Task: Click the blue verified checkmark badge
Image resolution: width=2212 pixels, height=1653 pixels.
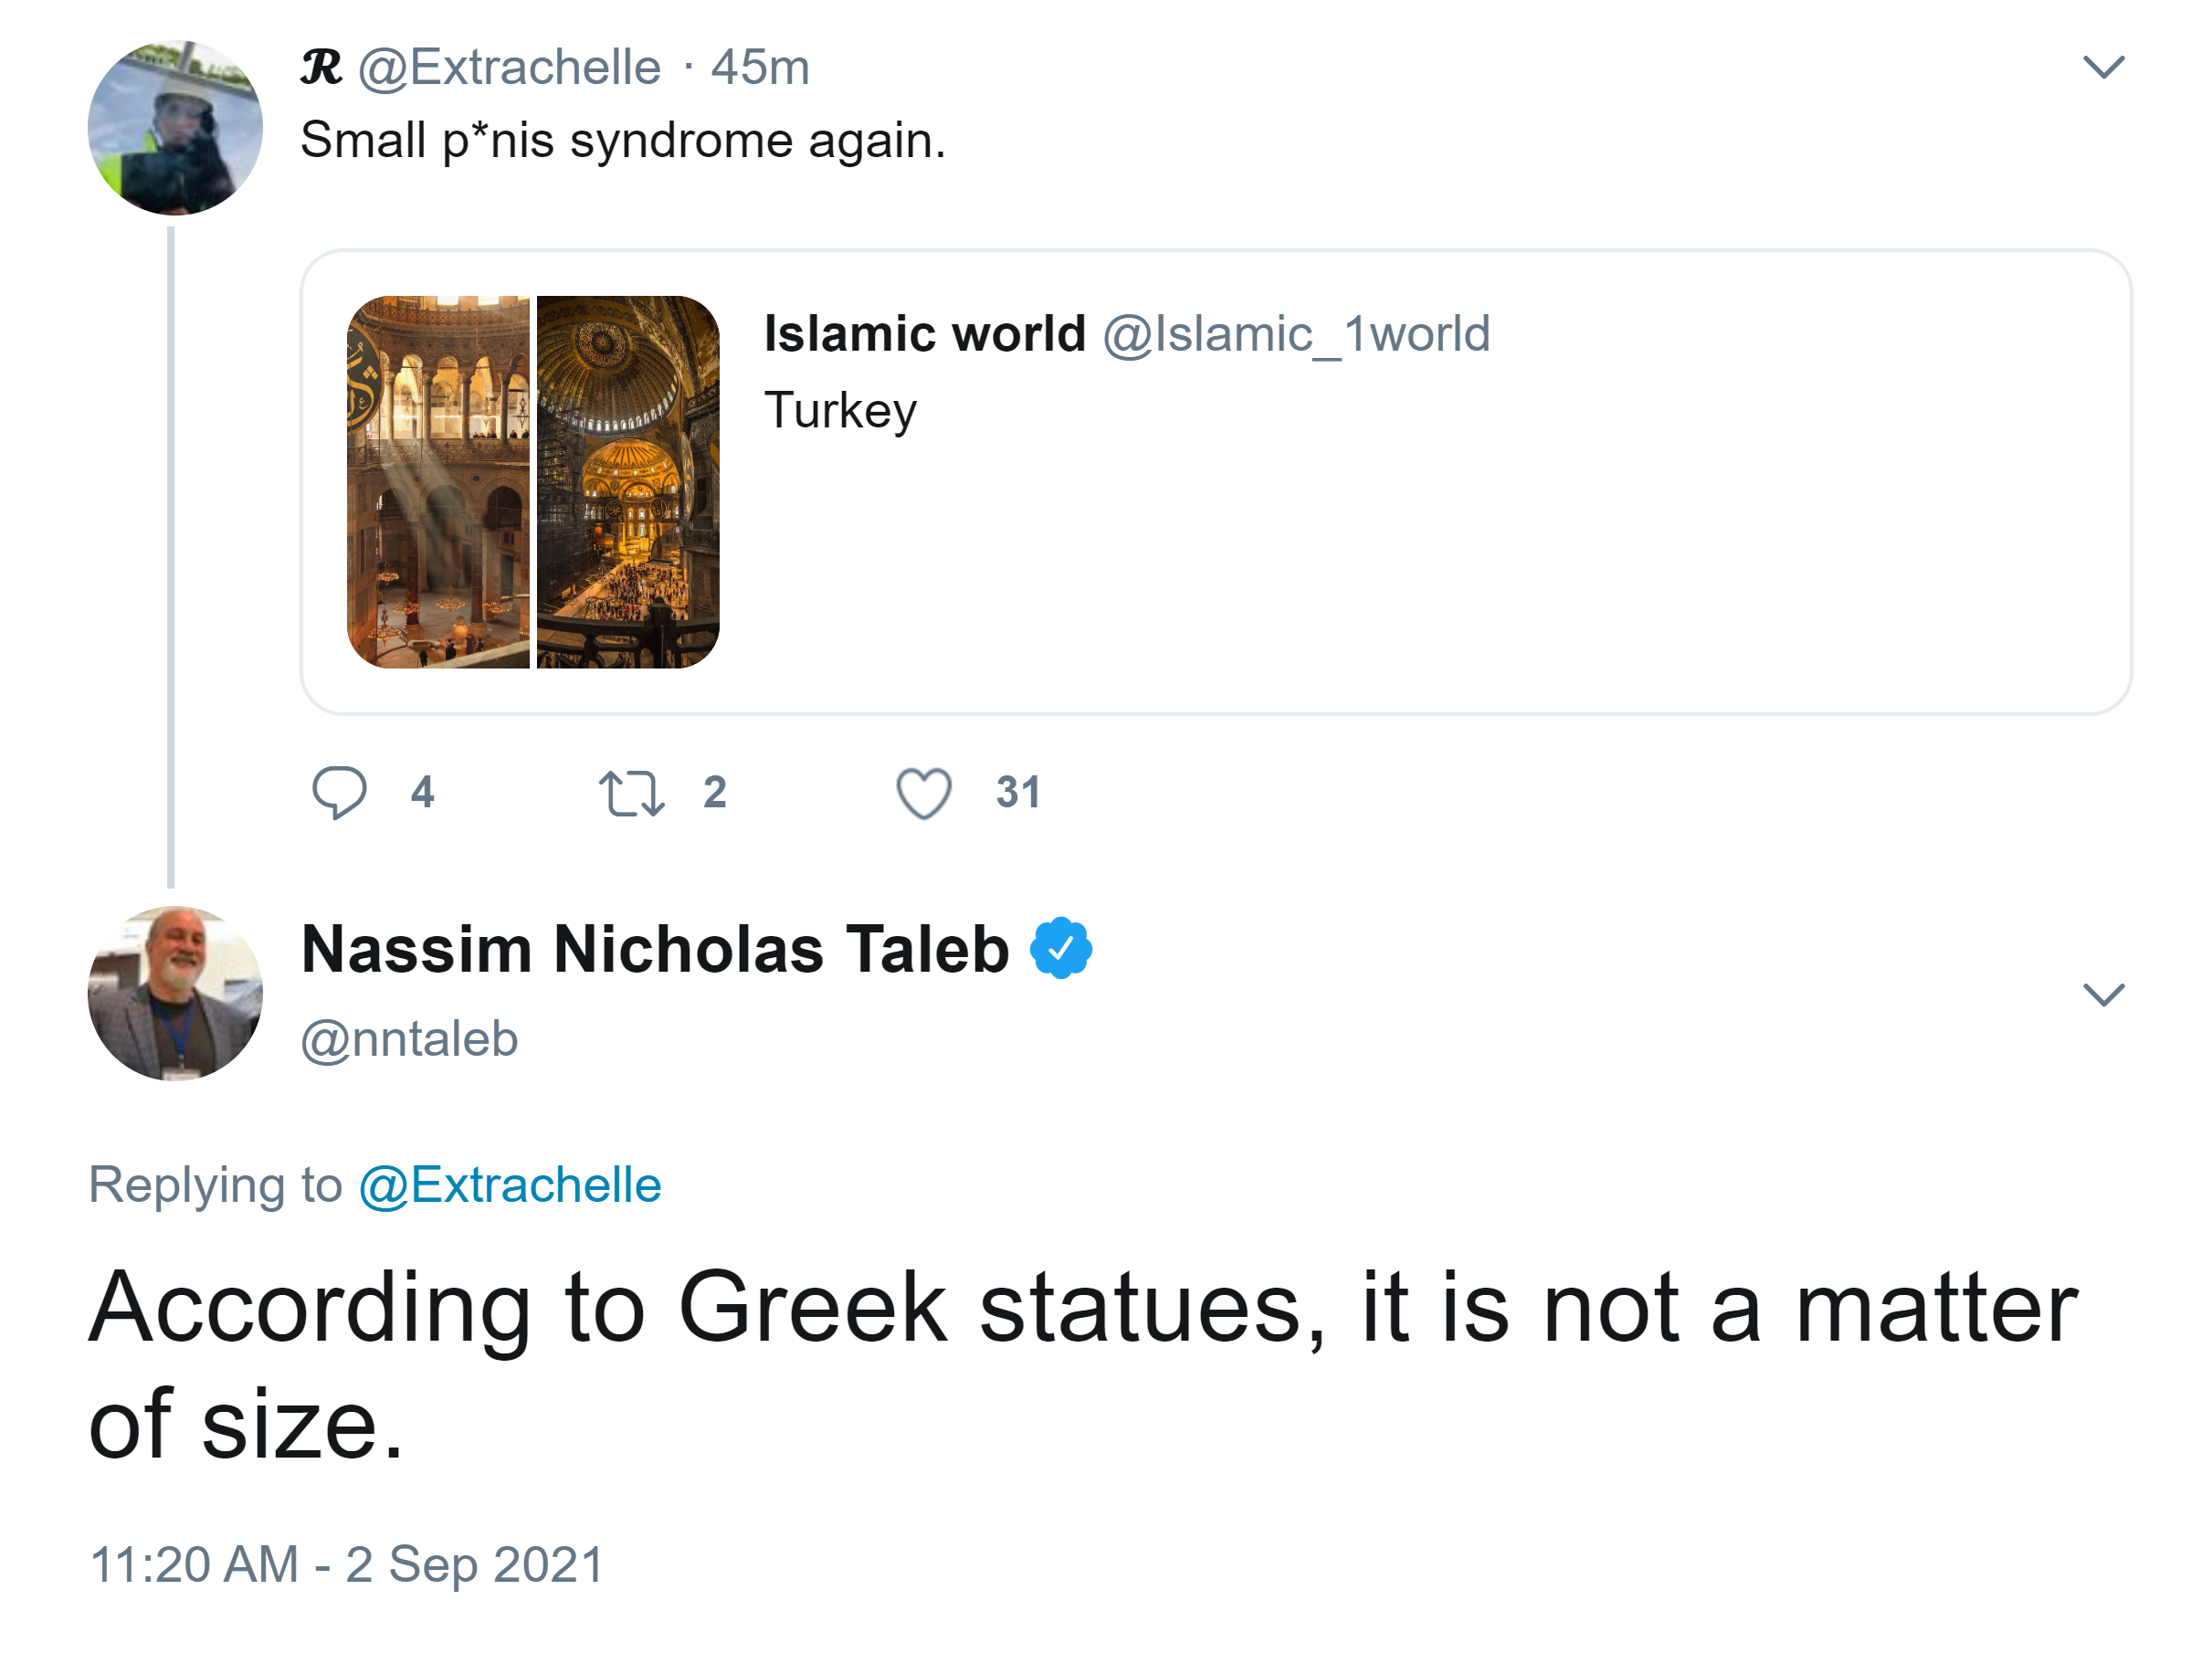Action: coord(1060,948)
